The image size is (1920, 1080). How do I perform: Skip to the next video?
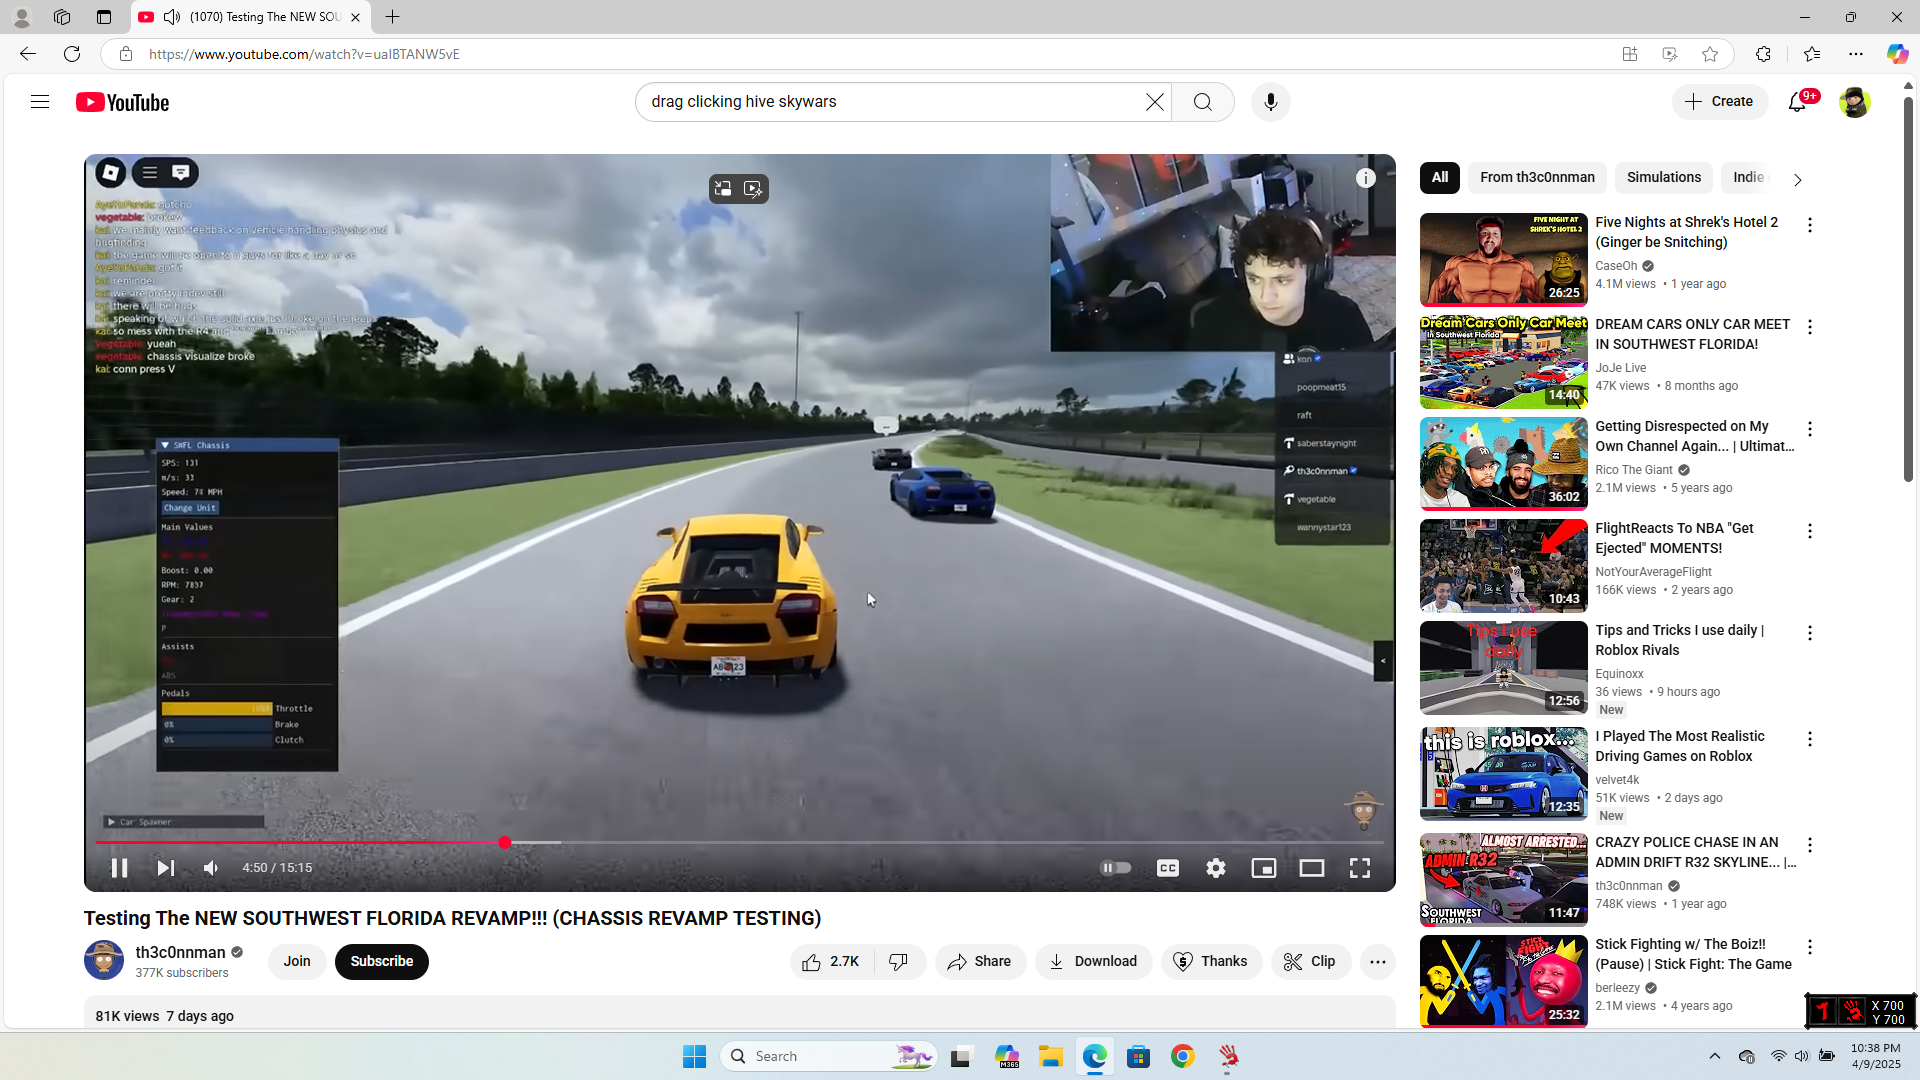pyautogui.click(x=166, y=868)
